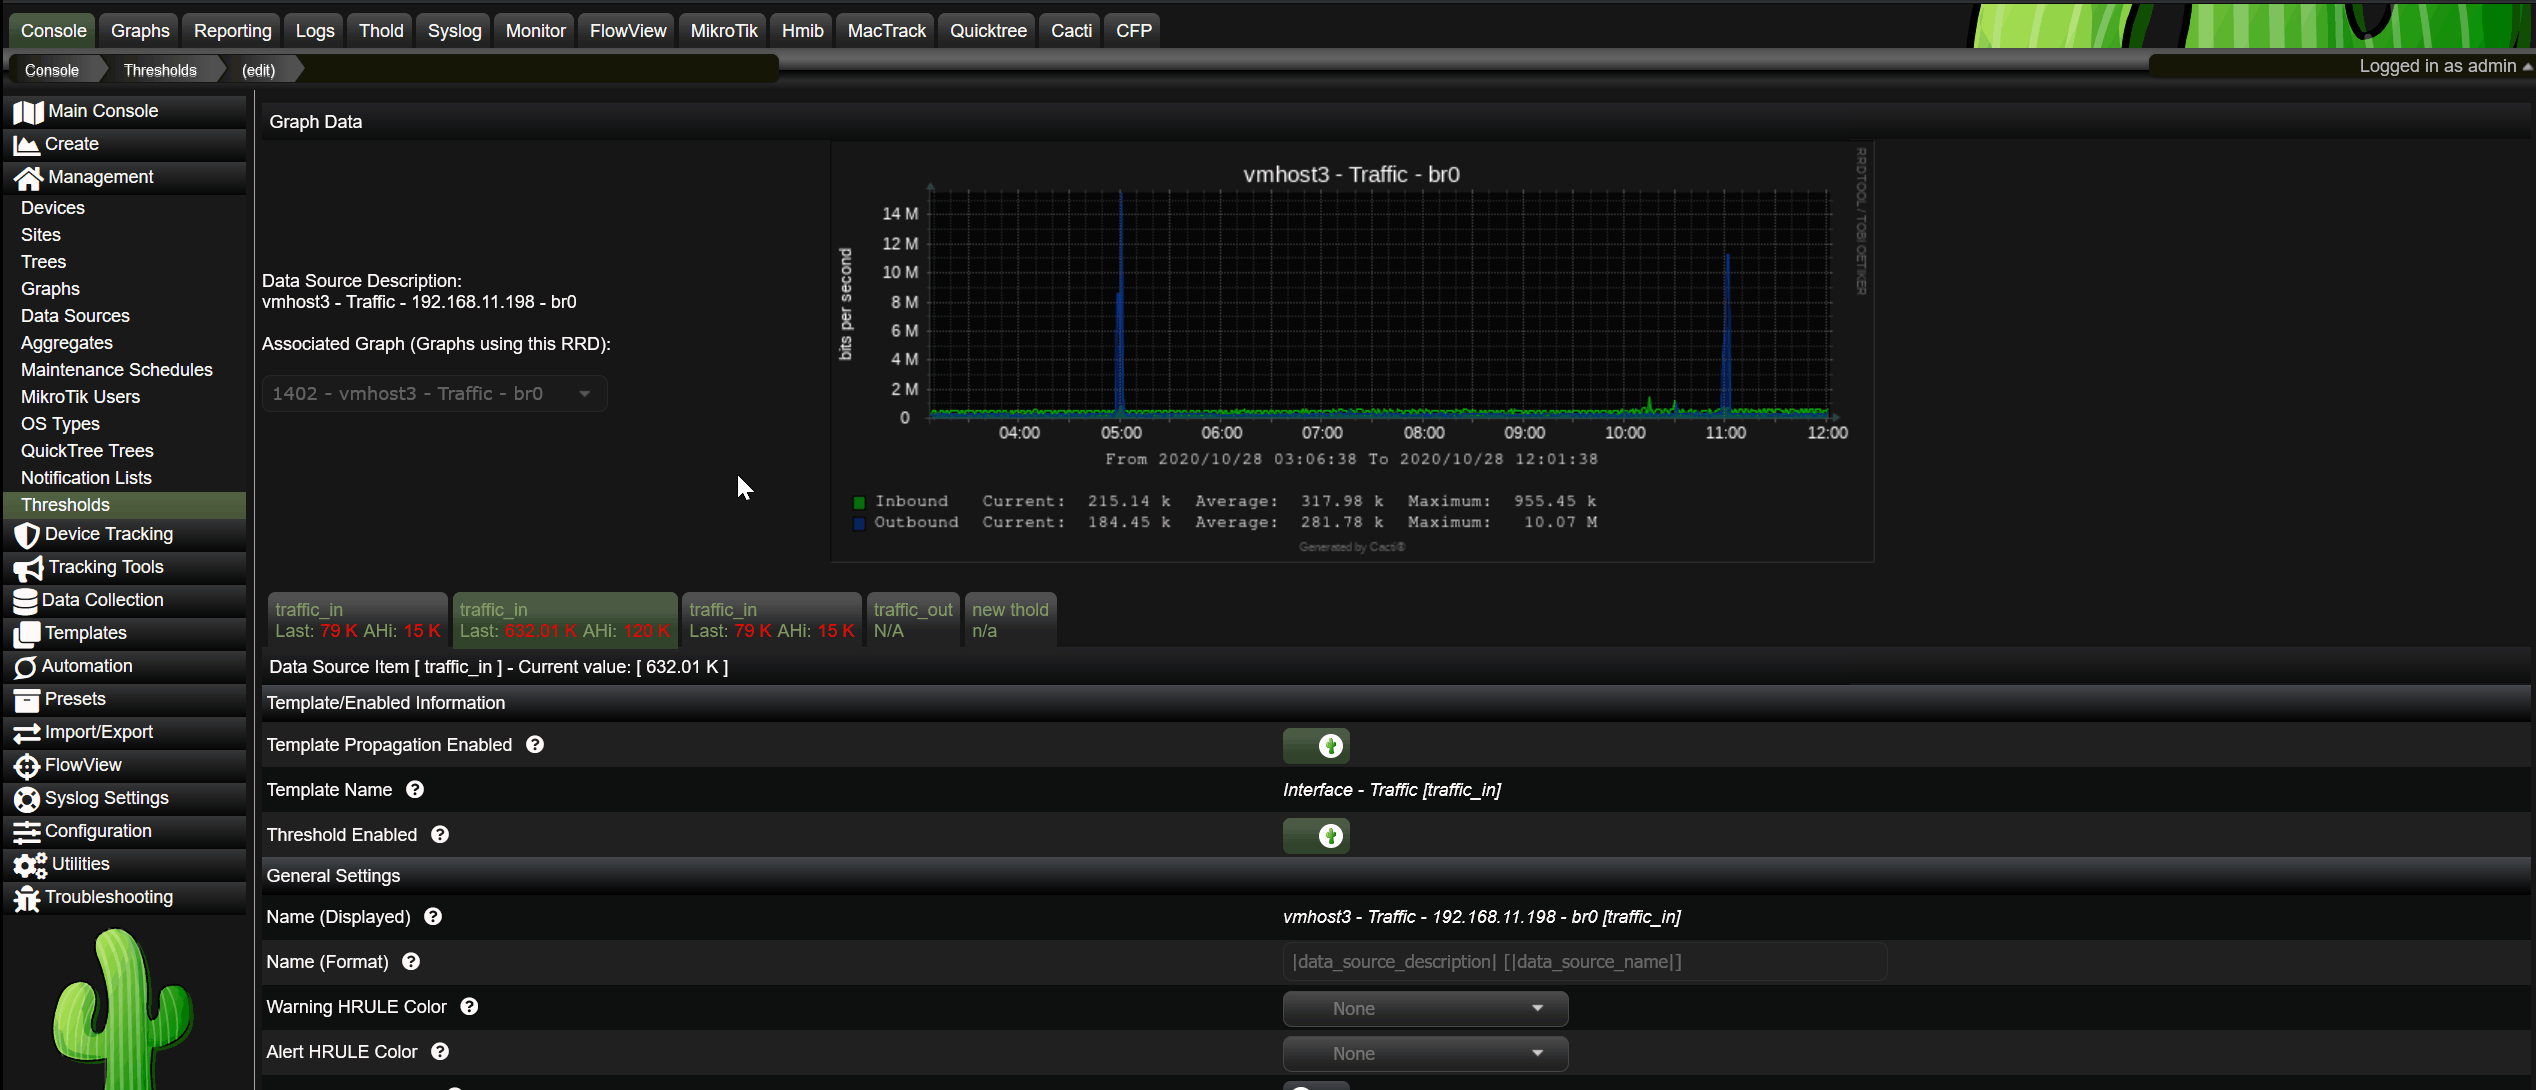Open the Notification Lists page
The image size is (2536, 1090).
(86, 477)
